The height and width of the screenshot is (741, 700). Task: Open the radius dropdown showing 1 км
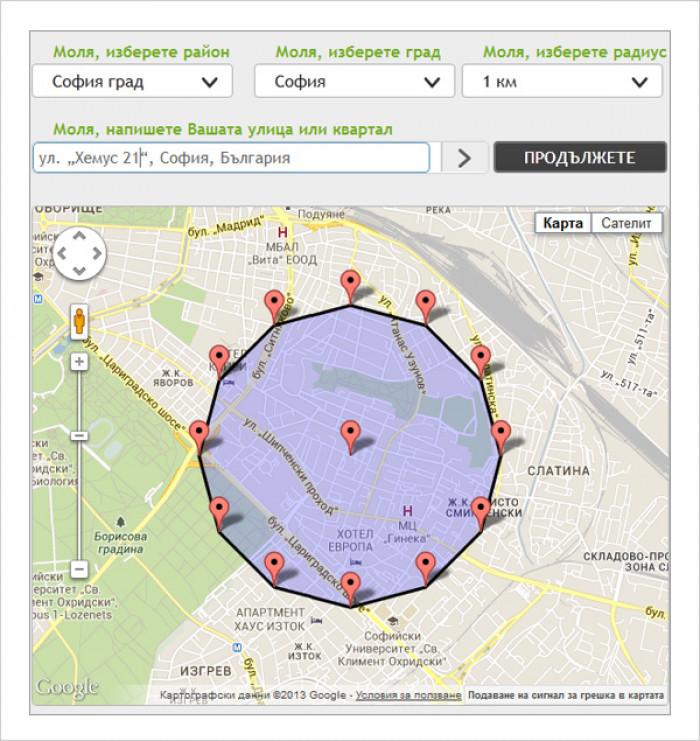click(561, 81)
